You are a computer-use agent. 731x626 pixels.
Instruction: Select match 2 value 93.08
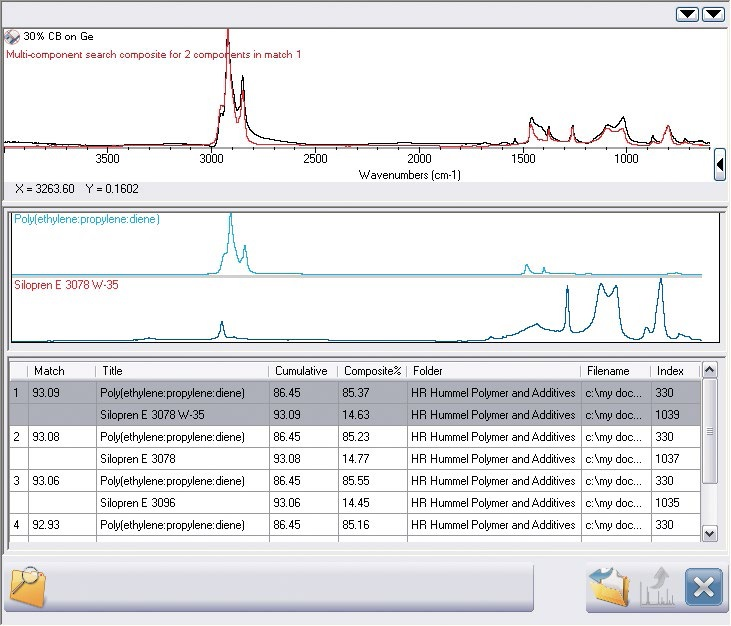click(46, 437)
